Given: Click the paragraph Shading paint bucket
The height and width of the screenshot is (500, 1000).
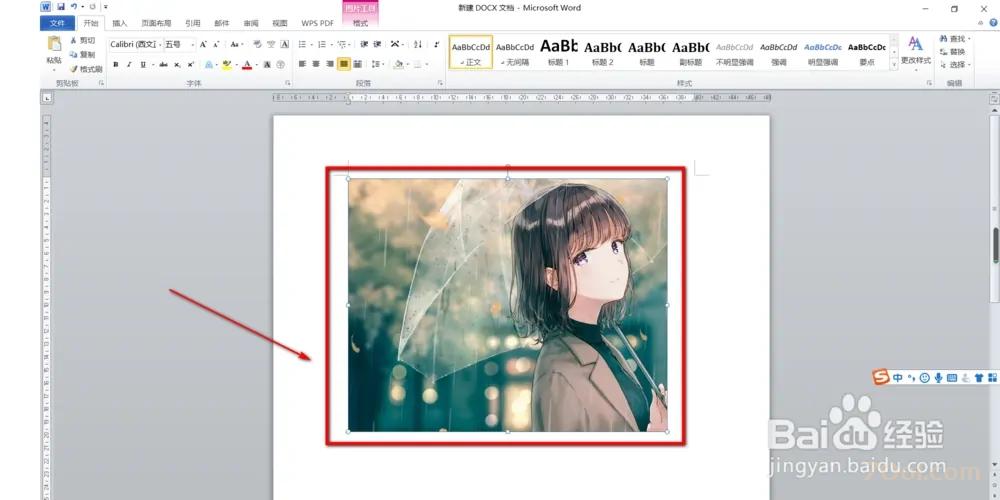Looking at the screenshot, I should (399, 64).
